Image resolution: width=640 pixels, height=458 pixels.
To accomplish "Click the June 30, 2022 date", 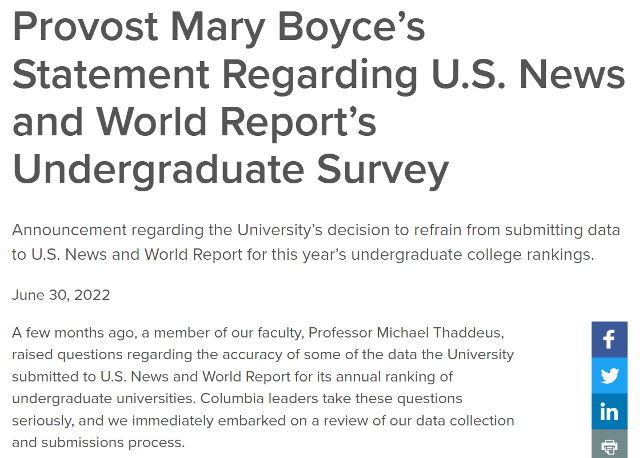I will pyautogui.click(x=61, y=295).
